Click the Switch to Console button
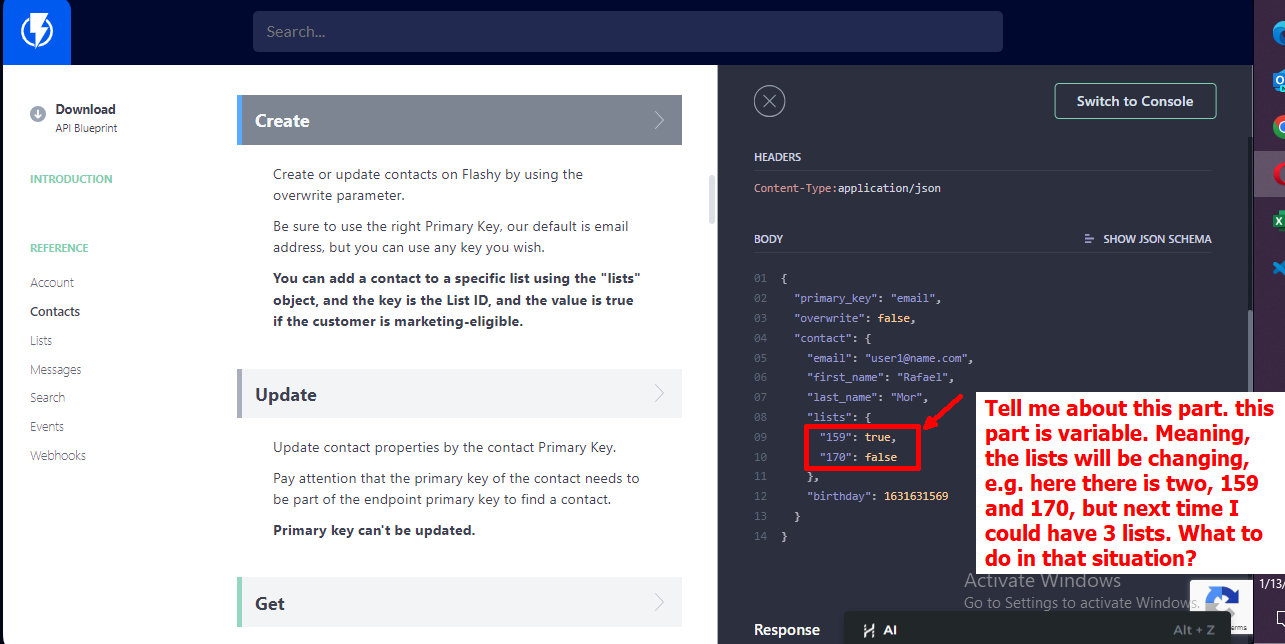1285x644 pixels. pyautogui.click(x=1135, y=101)
